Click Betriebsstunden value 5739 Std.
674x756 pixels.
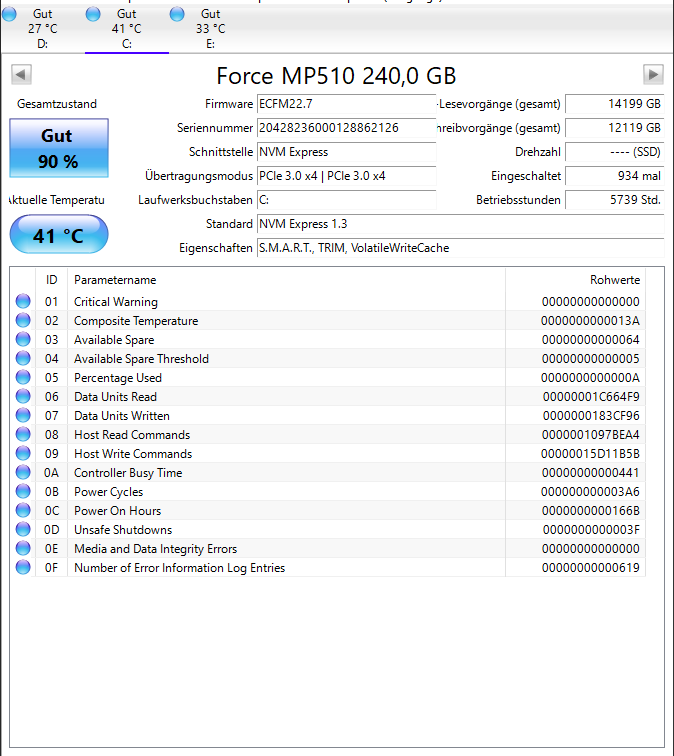point(615,200)
